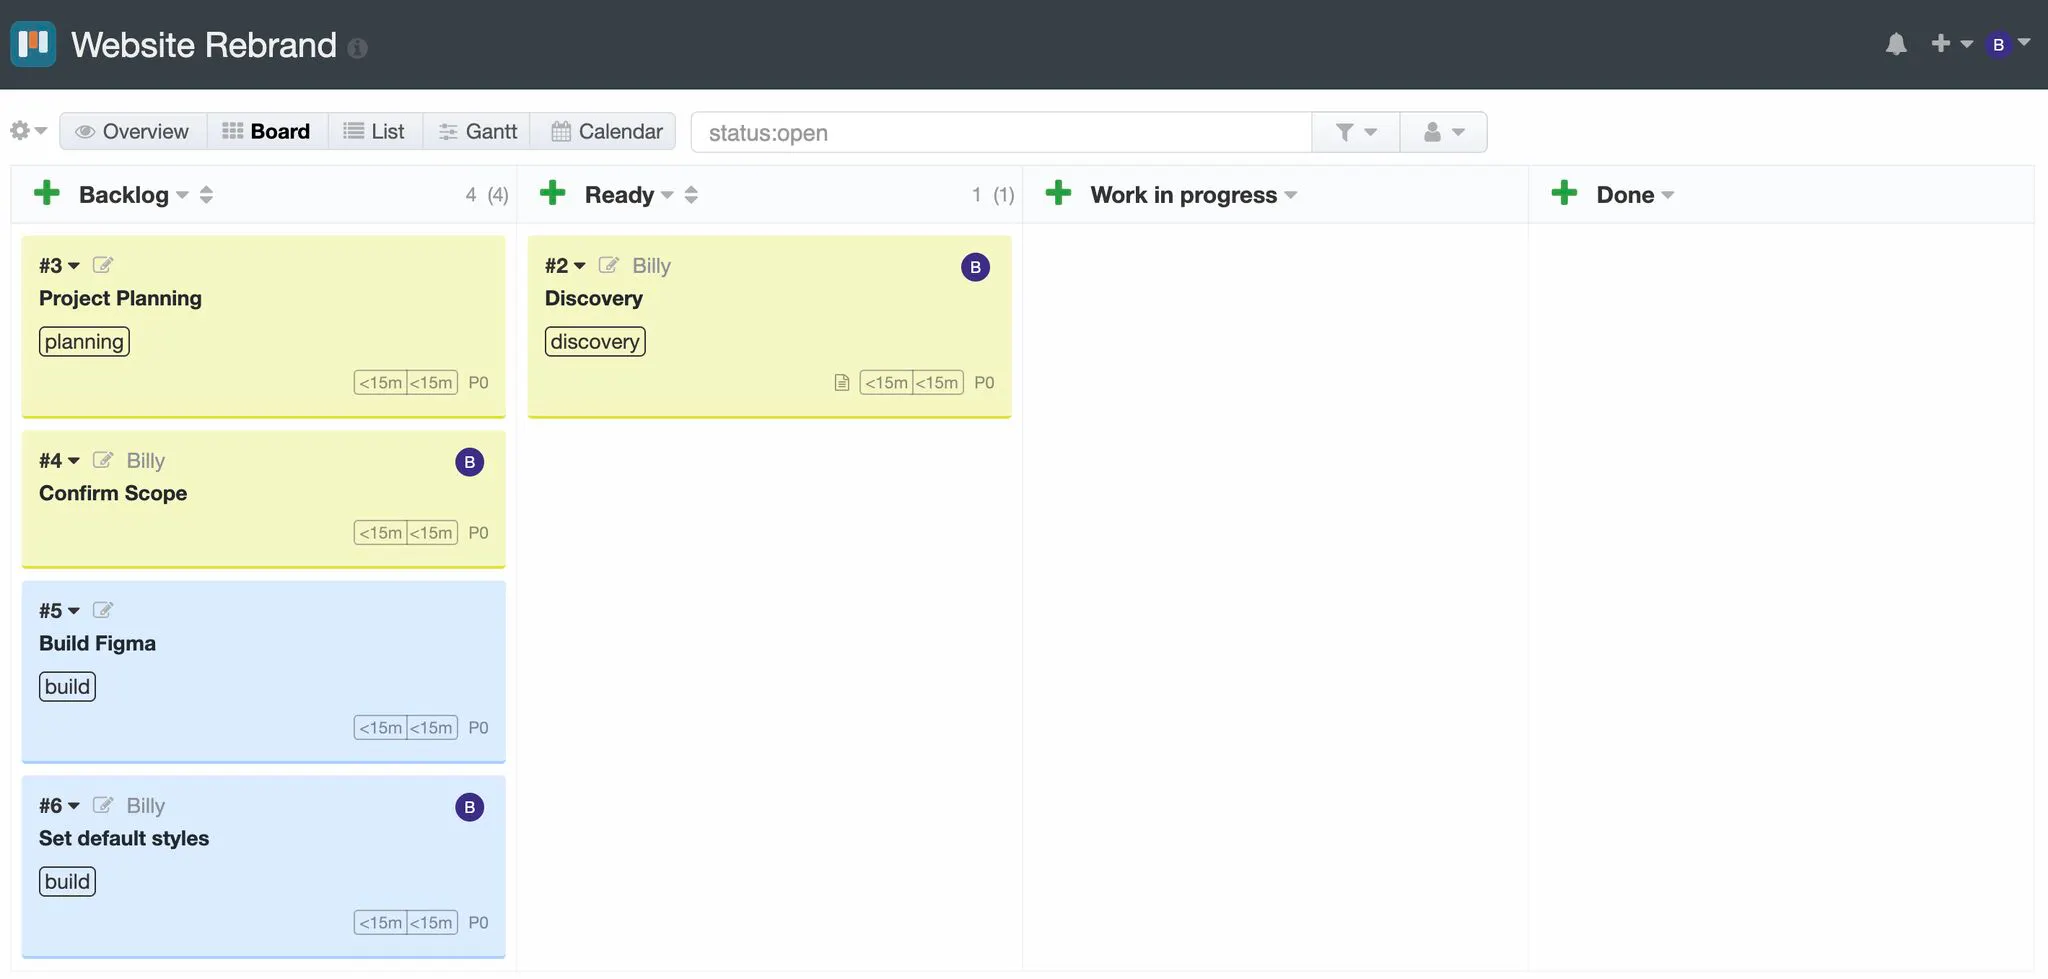Viewport: 2048px width, 979px height.
Task: Switch to Board view
Action: 267,131
